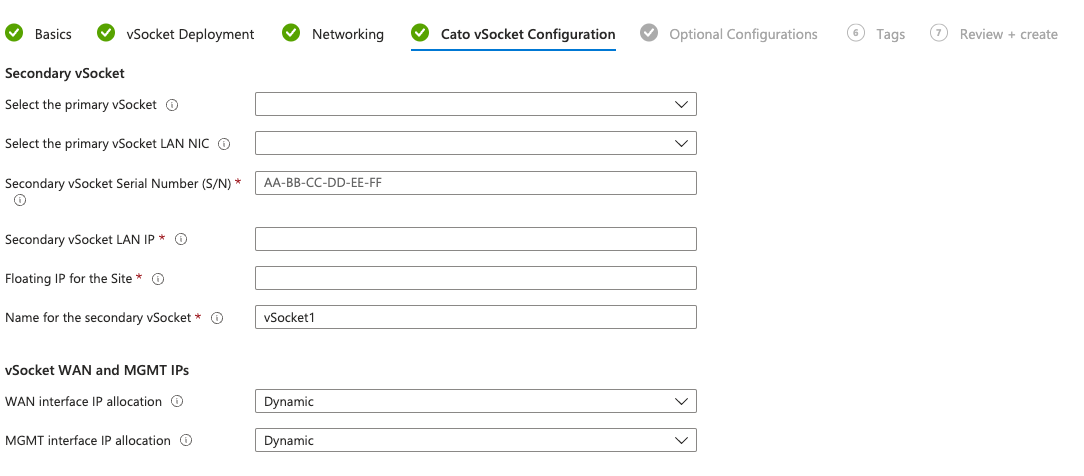This screenshot has height=476, width=1084.
Task: Expand the primary vSocket LAN NIC dropdown
Action: [x=475, y=144]
